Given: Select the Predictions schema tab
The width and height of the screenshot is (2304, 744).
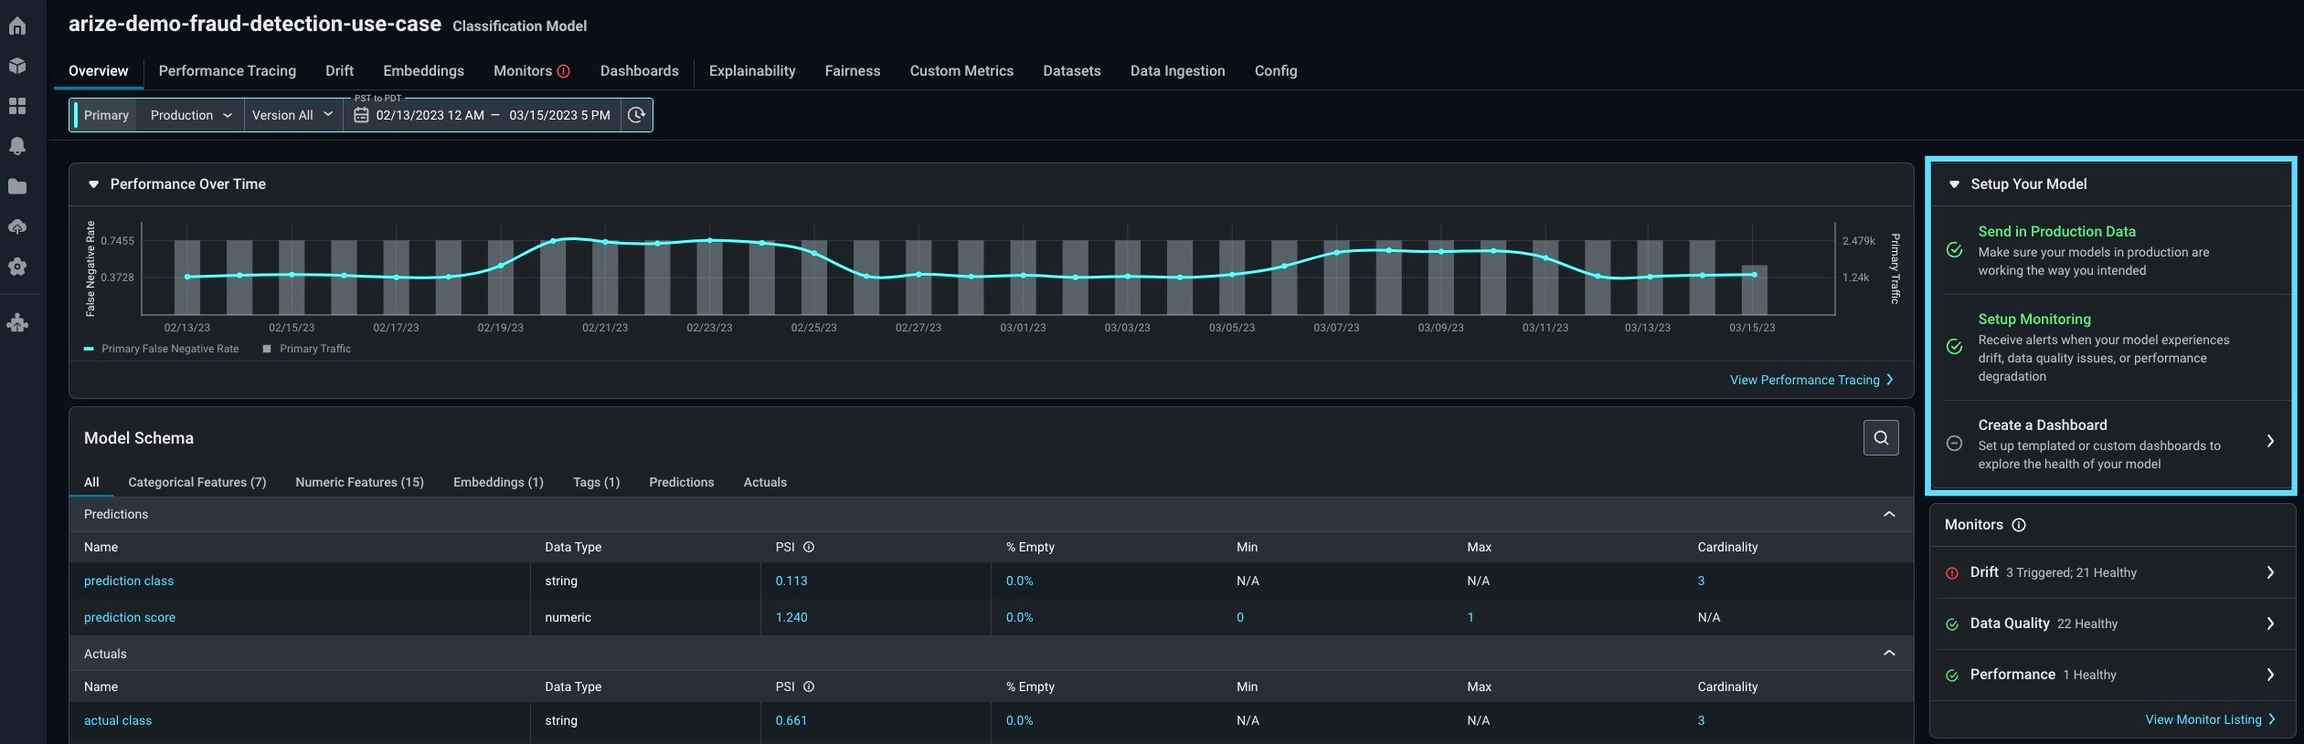Looking at the screenshot, I should (681, 482).
